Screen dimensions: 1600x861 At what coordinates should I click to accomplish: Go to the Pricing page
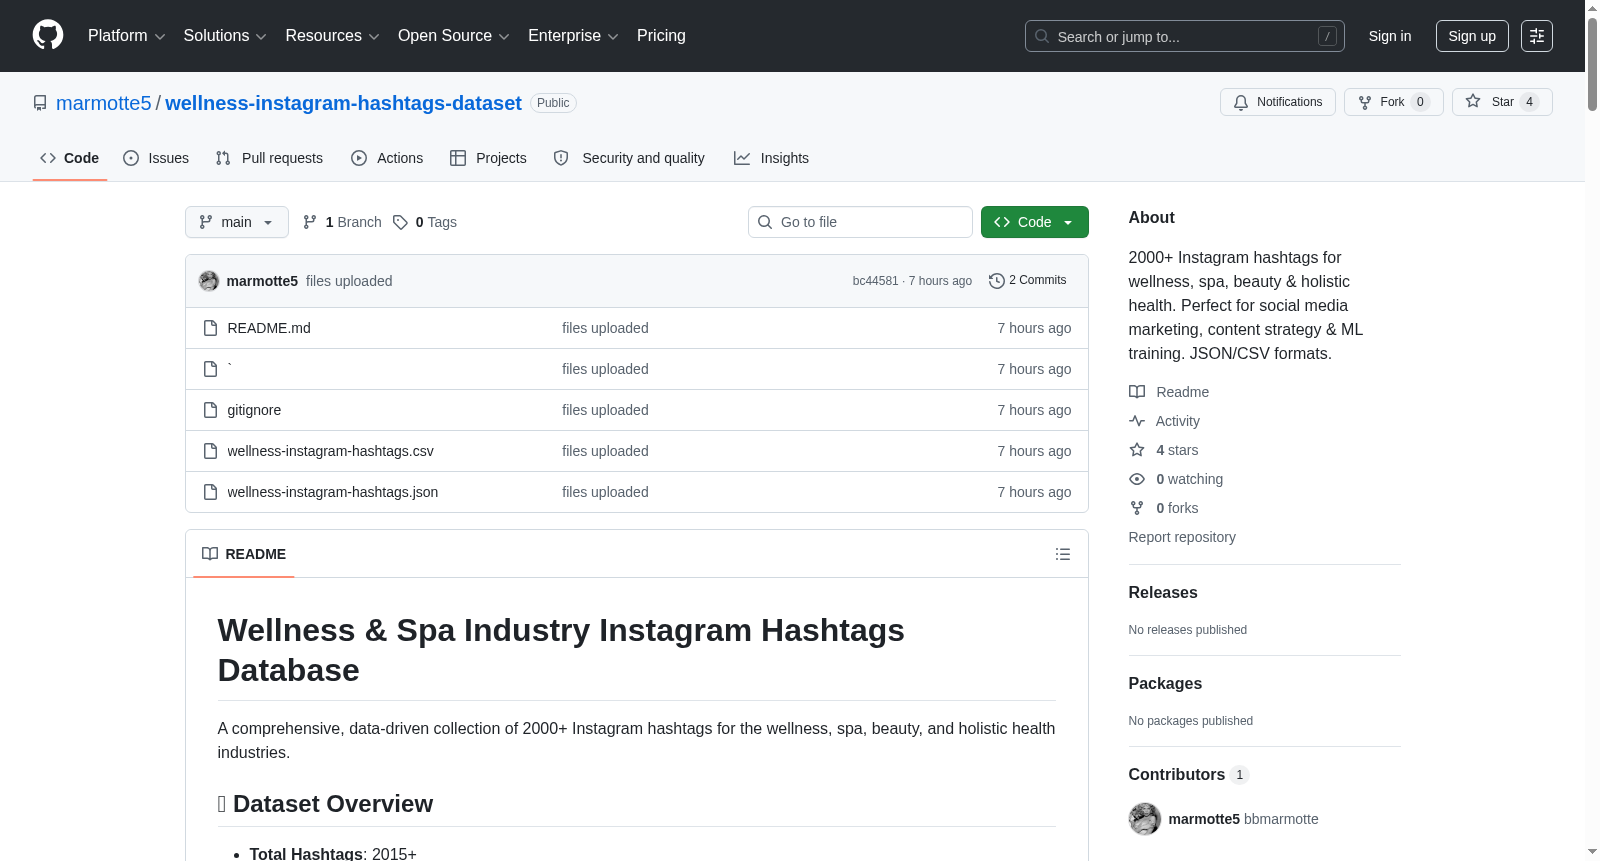tap(661, 36)
